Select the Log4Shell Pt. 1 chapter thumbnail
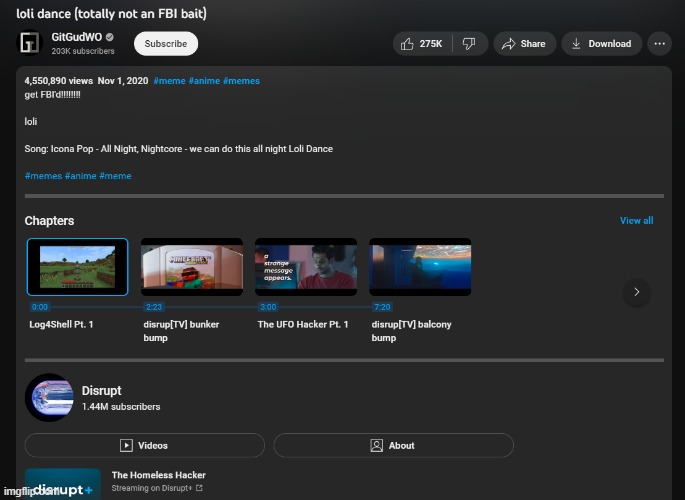 click(77, 267)
